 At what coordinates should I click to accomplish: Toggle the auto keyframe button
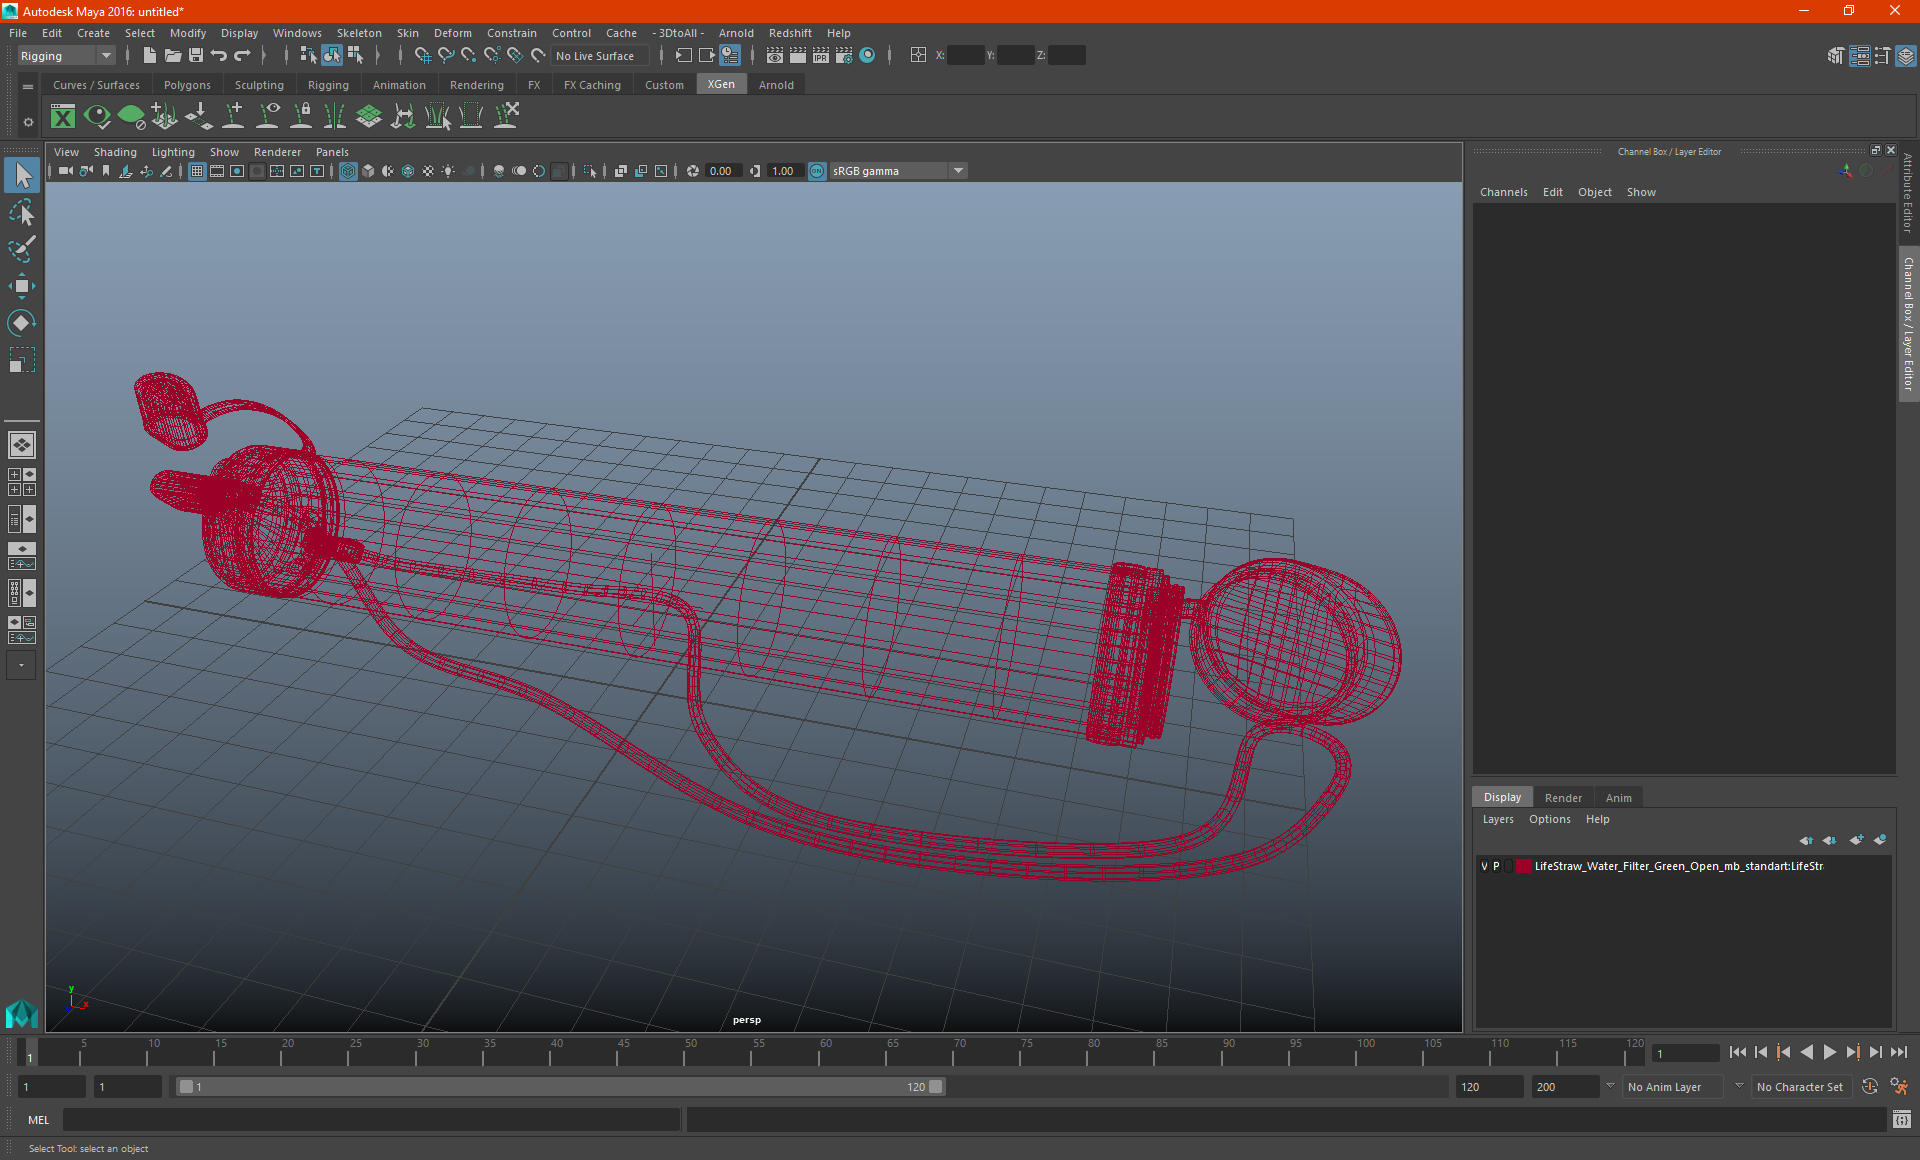point(1870,1087)
